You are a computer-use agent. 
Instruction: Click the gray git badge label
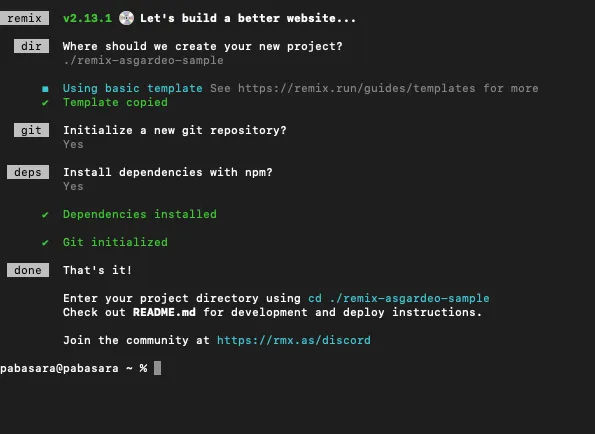31,130
